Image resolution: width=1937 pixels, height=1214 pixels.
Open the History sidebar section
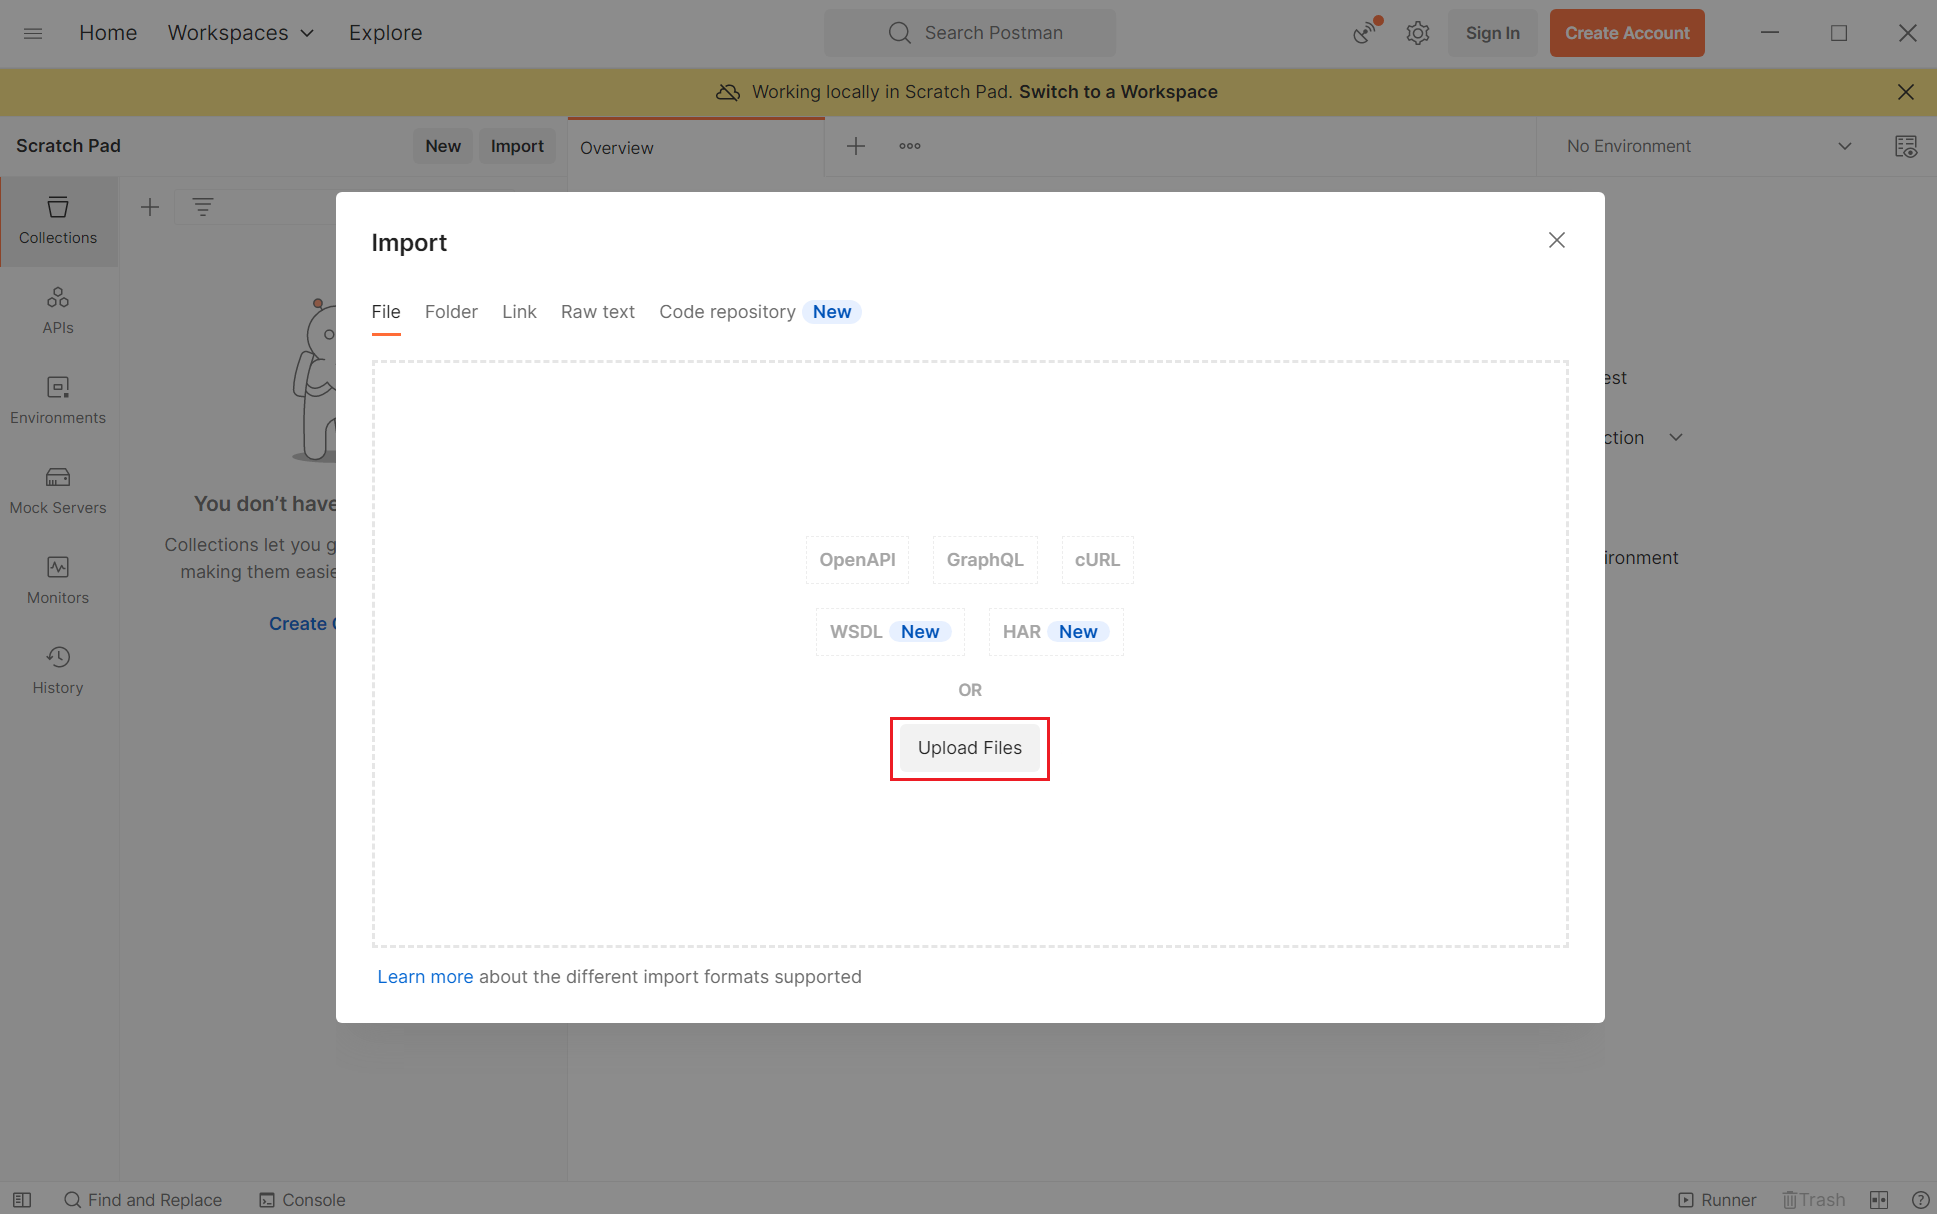[58, 671]
